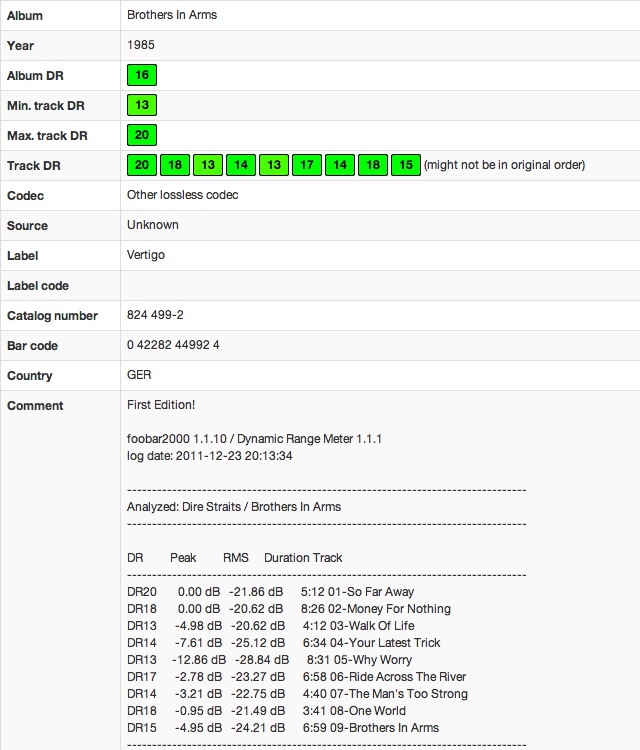The image size is (640, 750).
Task: Select the 'Other lossless codec' text
Action: point(182,195)
